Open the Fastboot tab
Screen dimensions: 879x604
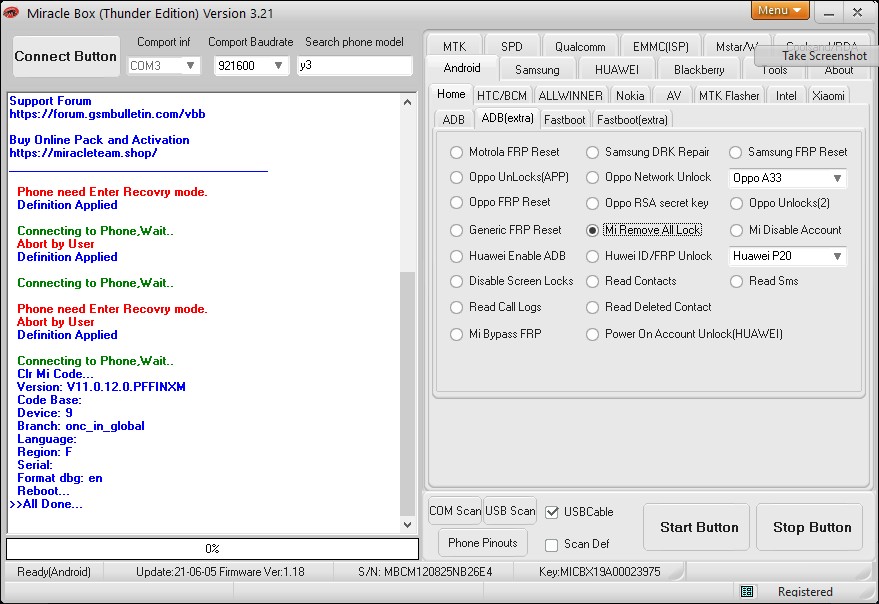(x=564, y=120)
